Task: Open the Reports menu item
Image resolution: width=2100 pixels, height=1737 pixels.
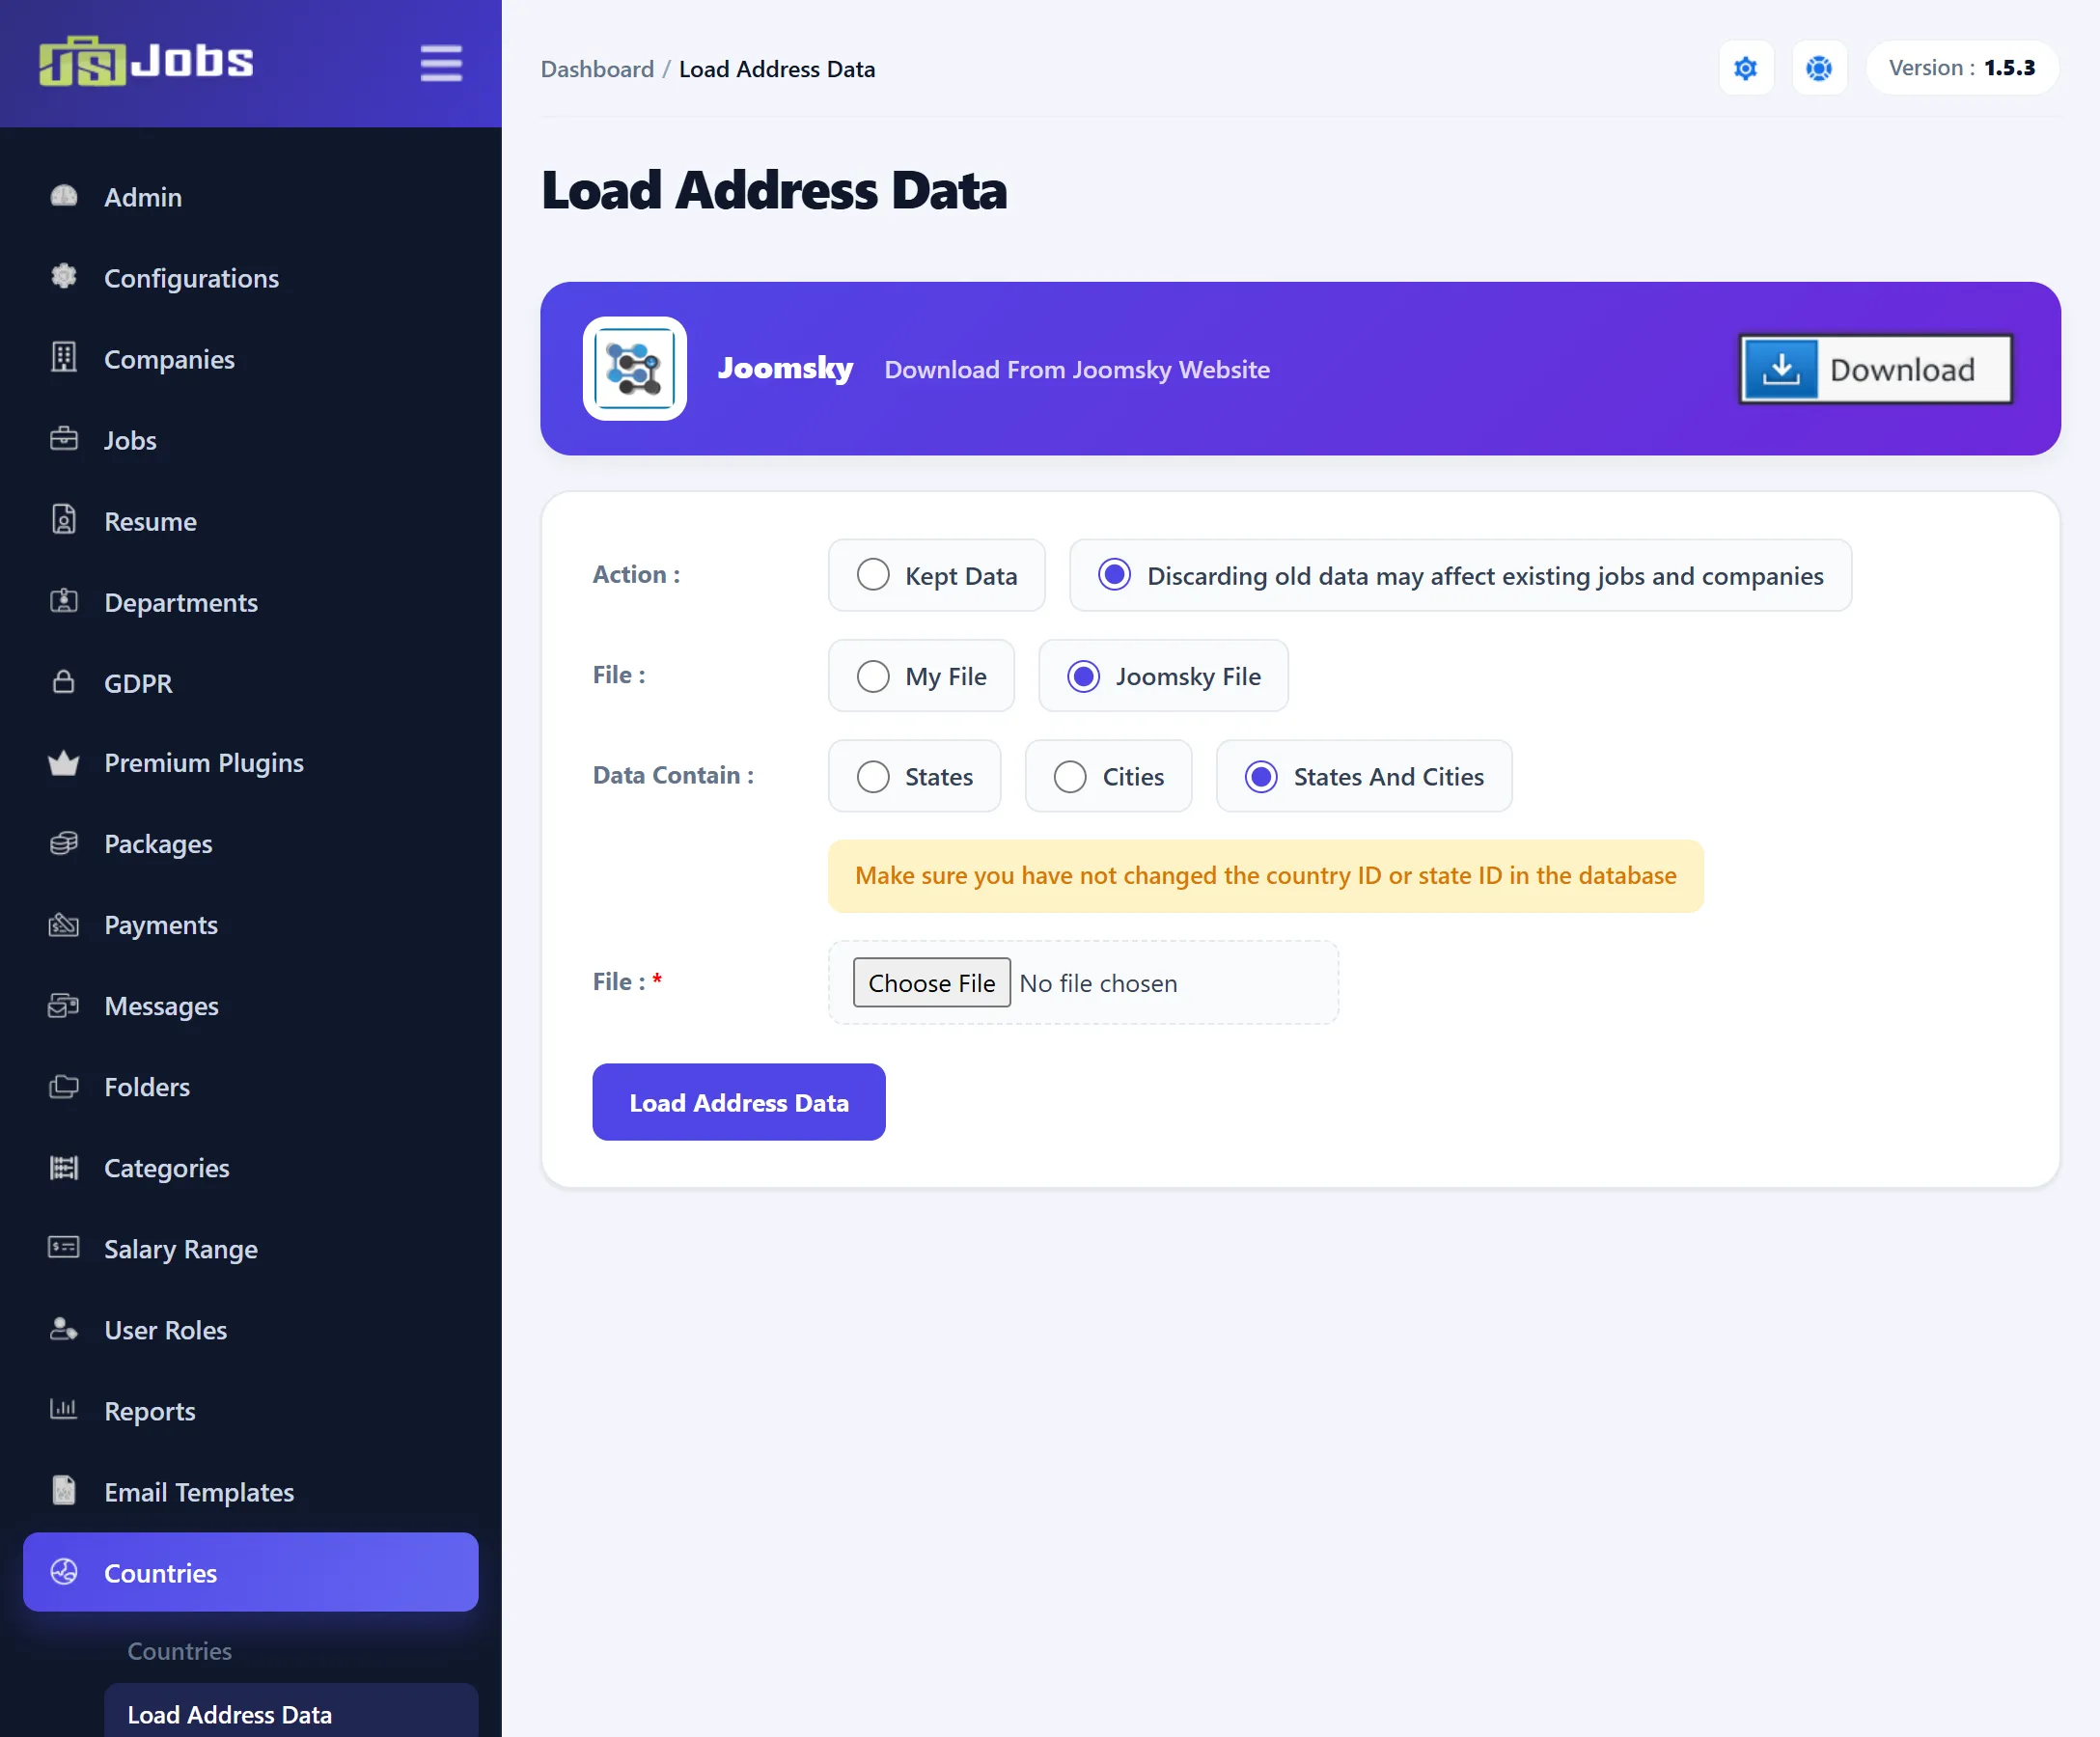Action: [250, 1410]
